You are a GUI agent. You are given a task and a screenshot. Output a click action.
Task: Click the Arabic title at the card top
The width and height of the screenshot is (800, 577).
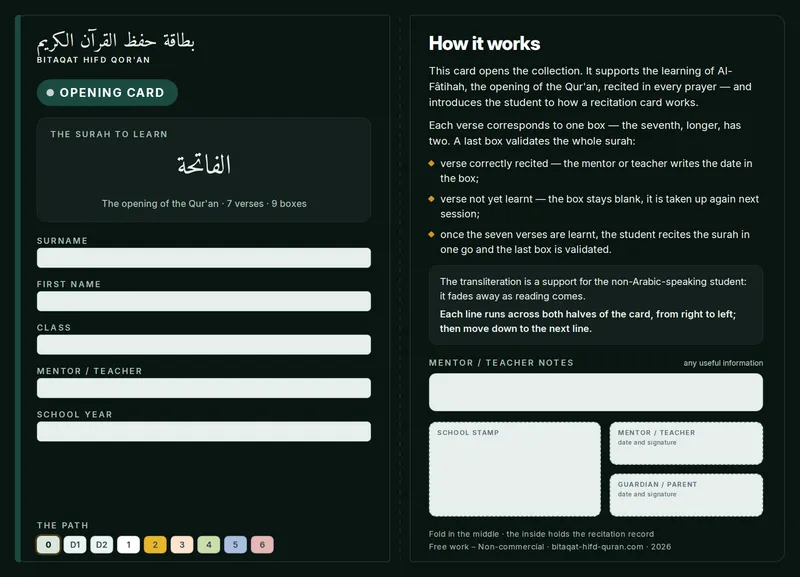[x=115, y=42]
